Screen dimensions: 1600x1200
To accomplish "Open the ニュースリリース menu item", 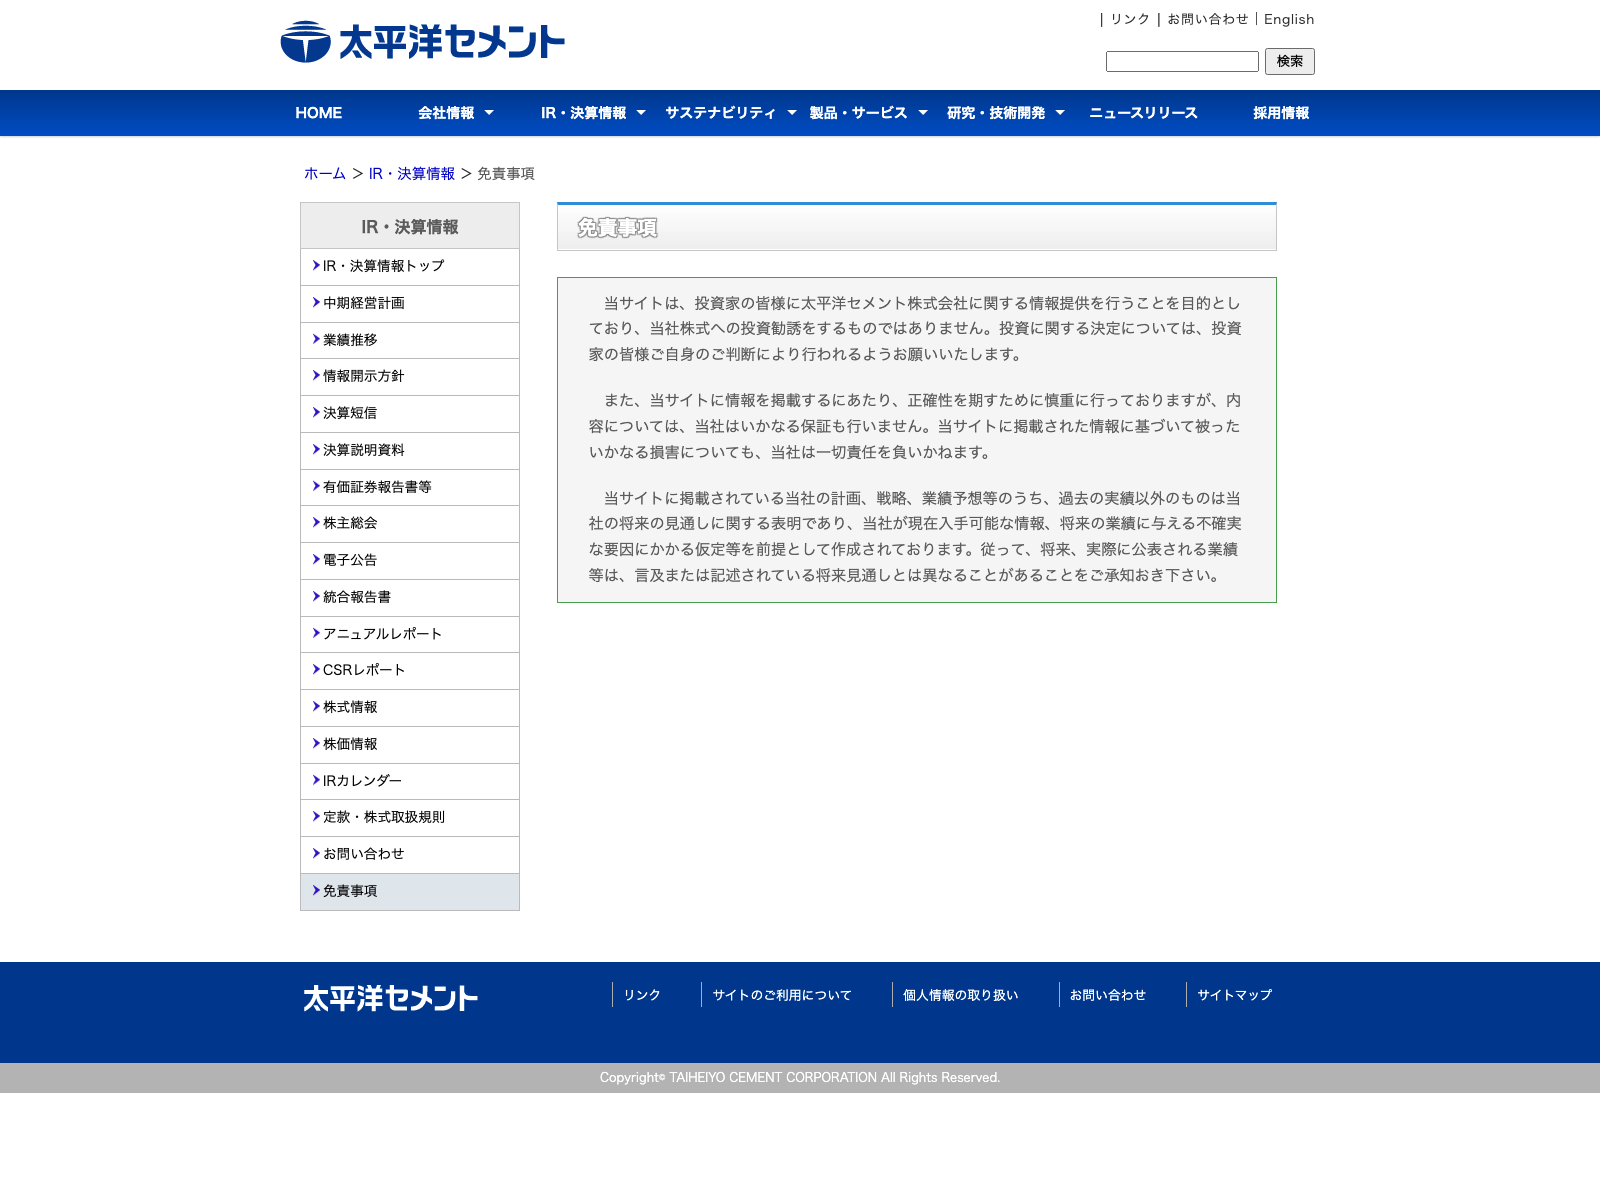I will pos(1143,113).
